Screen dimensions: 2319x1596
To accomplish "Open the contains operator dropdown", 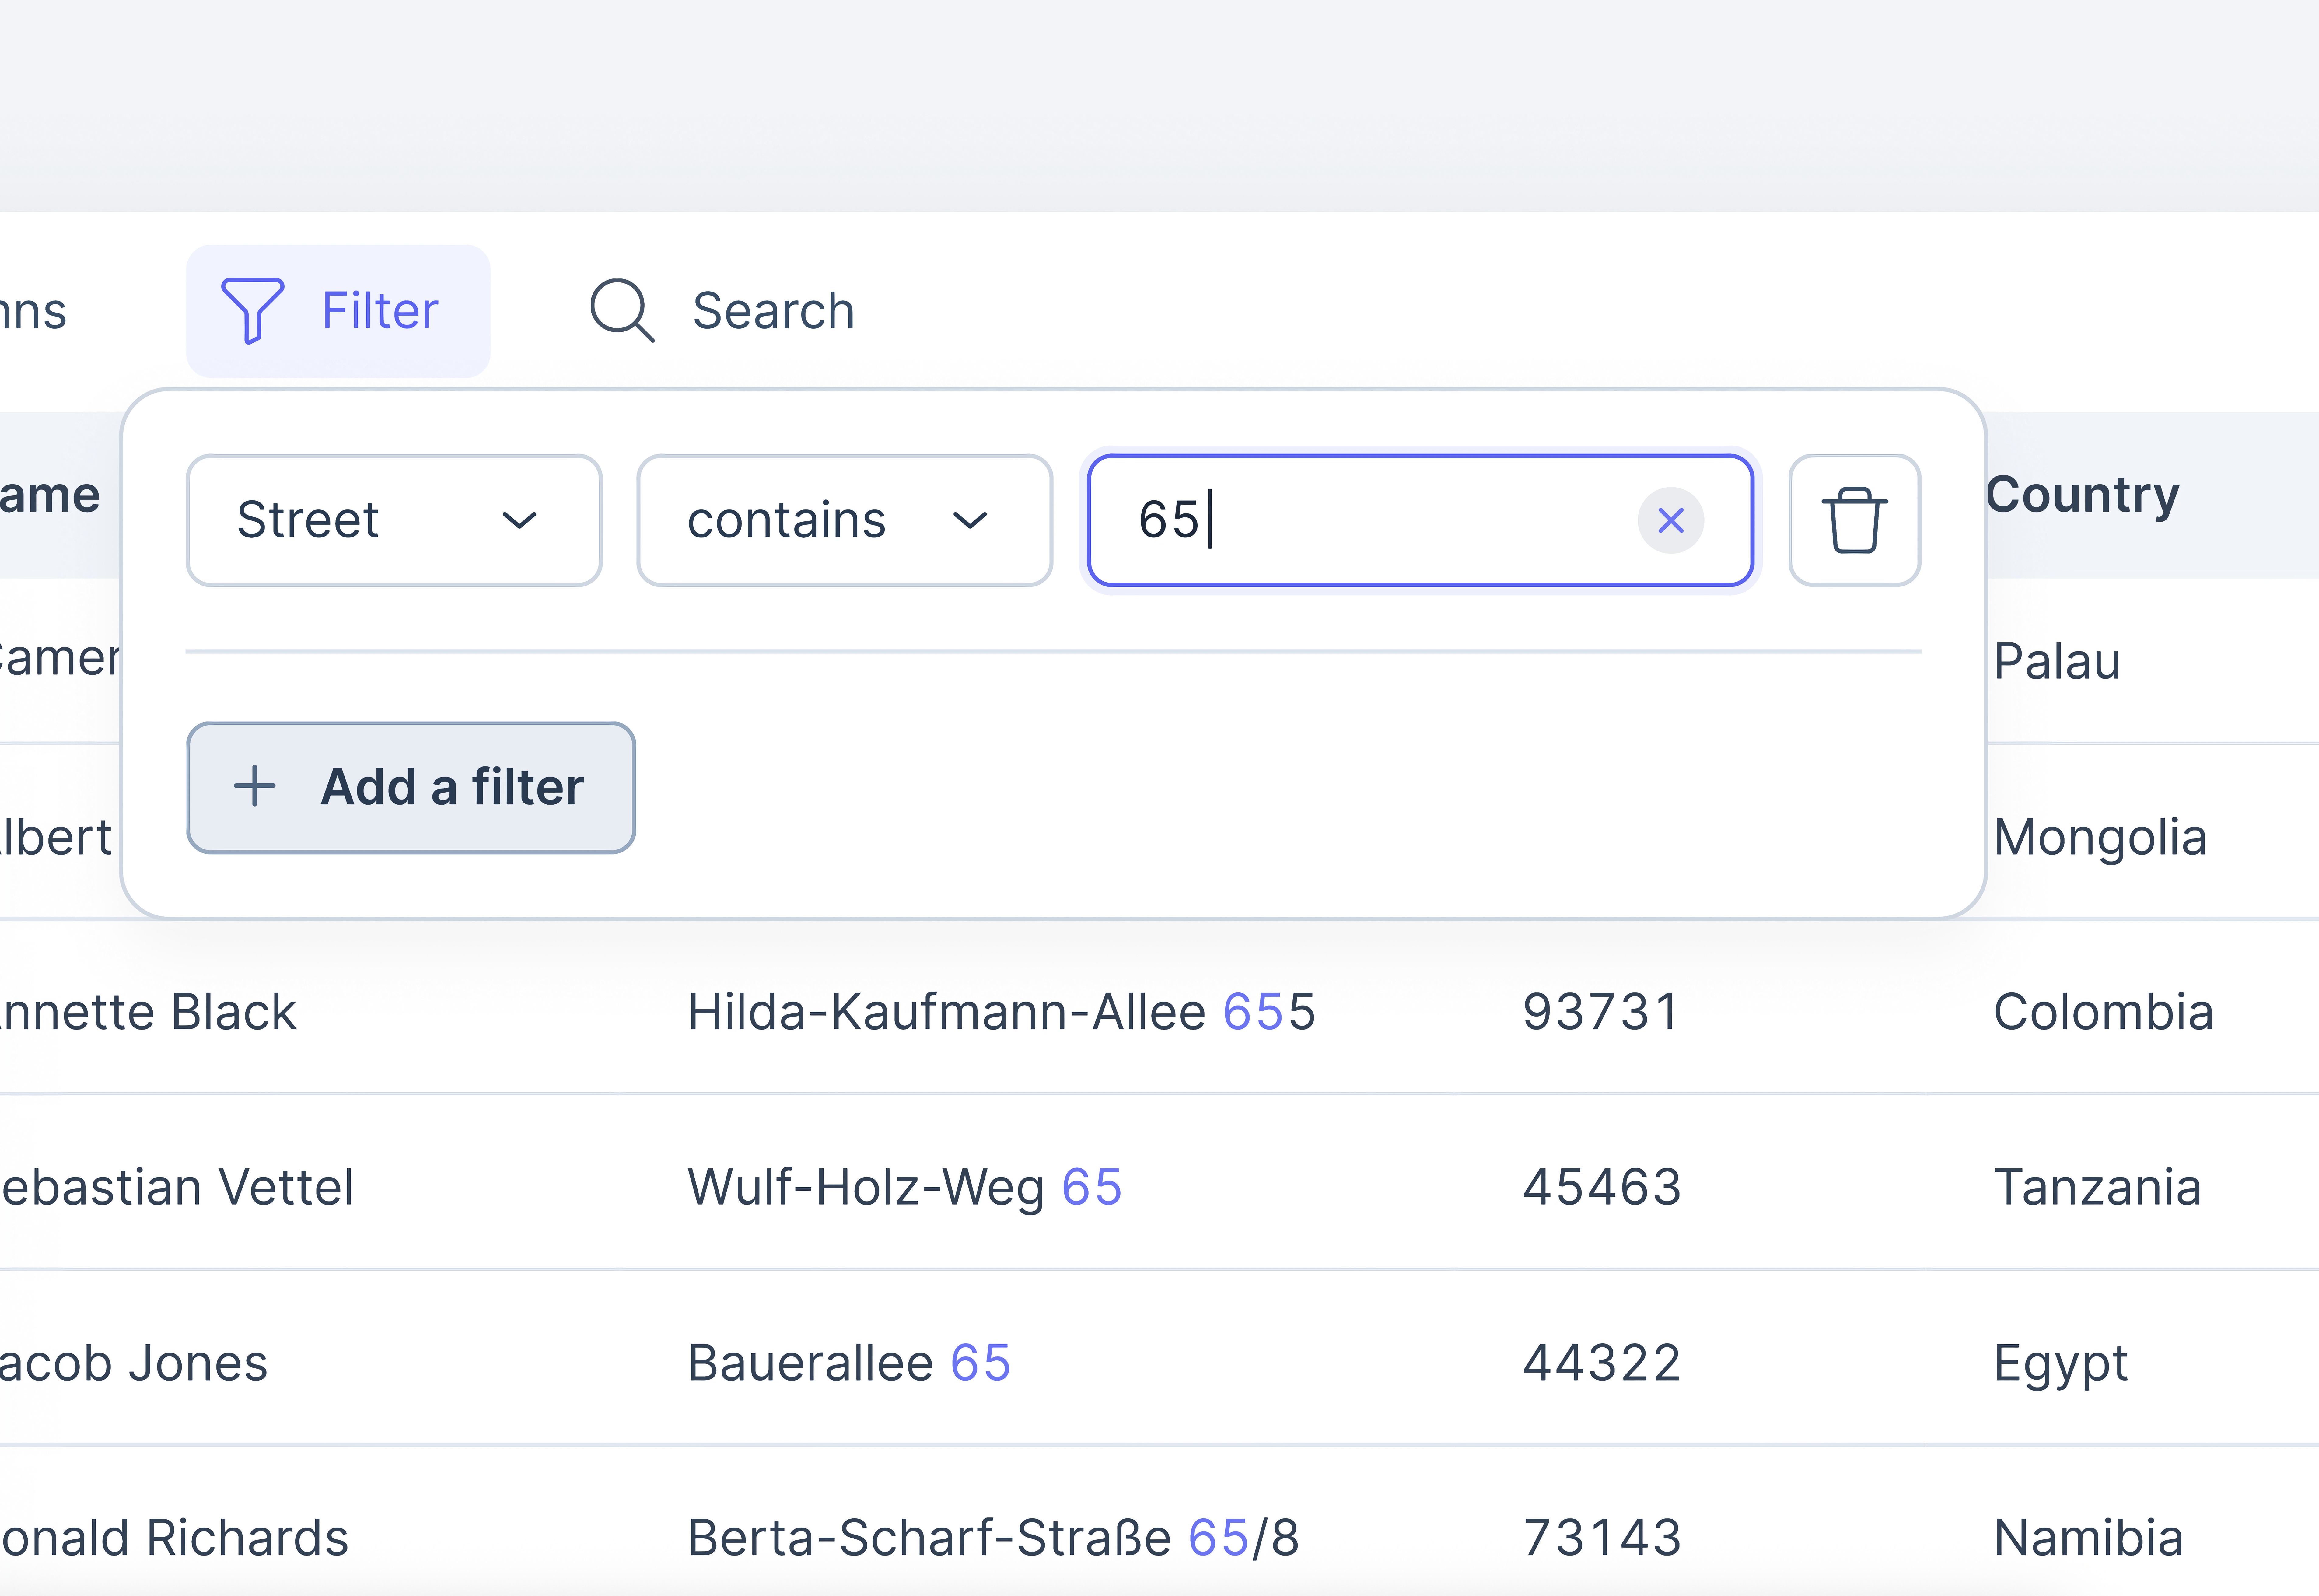I will tap(843, 520).
